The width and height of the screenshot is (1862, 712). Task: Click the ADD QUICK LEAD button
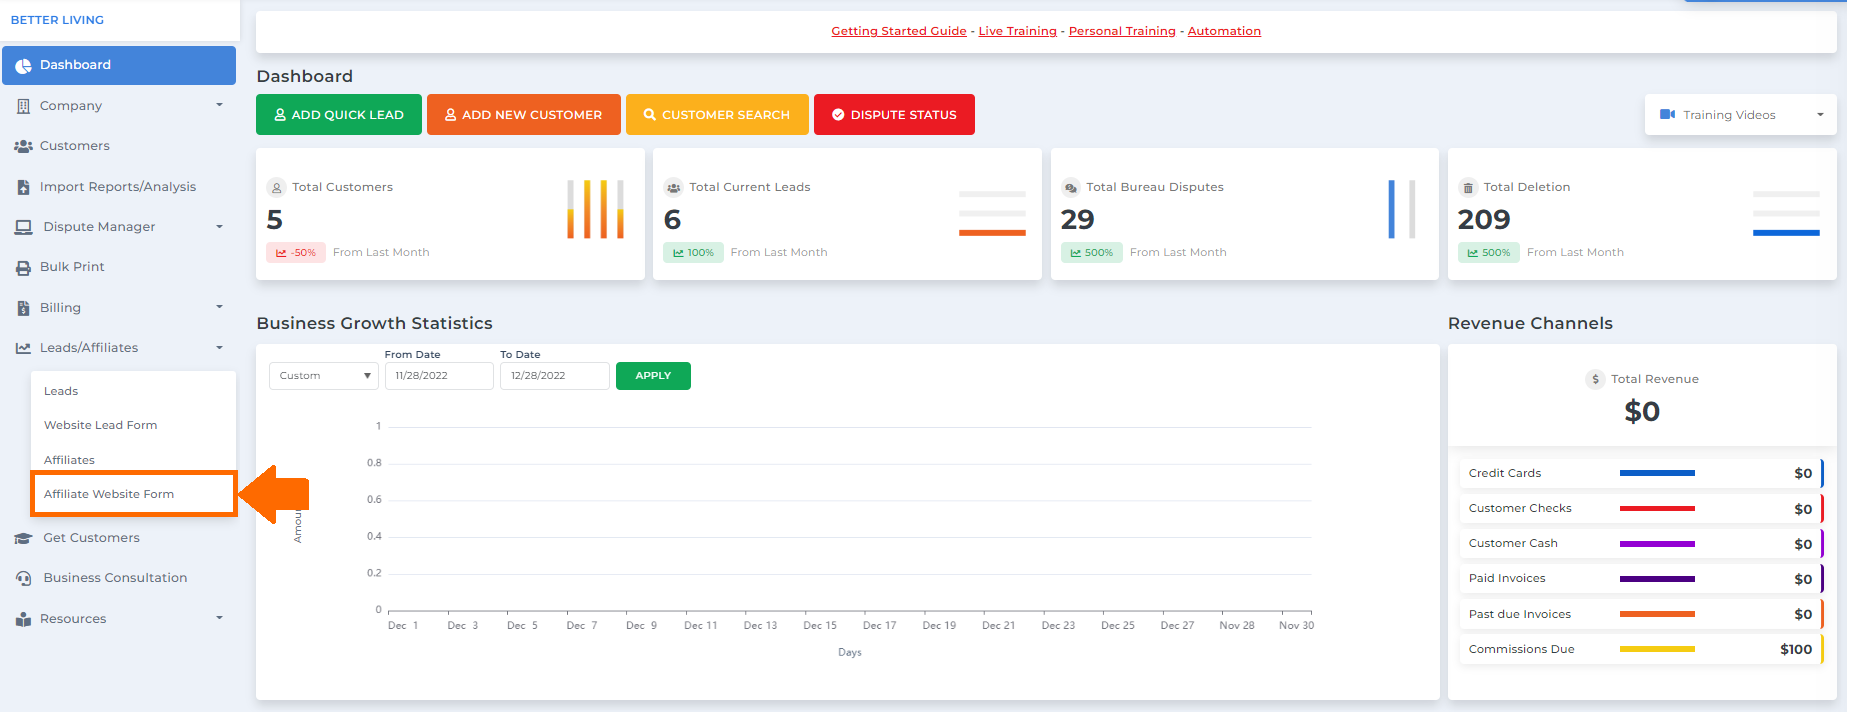click(339, 114)
